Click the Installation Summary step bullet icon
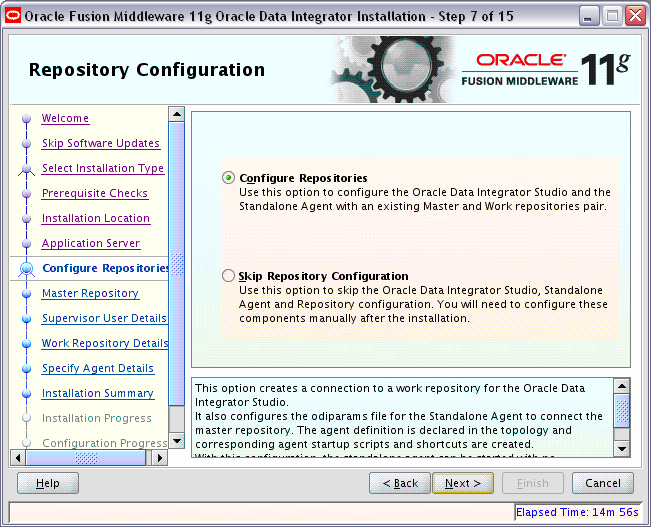 (x=27, y=393)
